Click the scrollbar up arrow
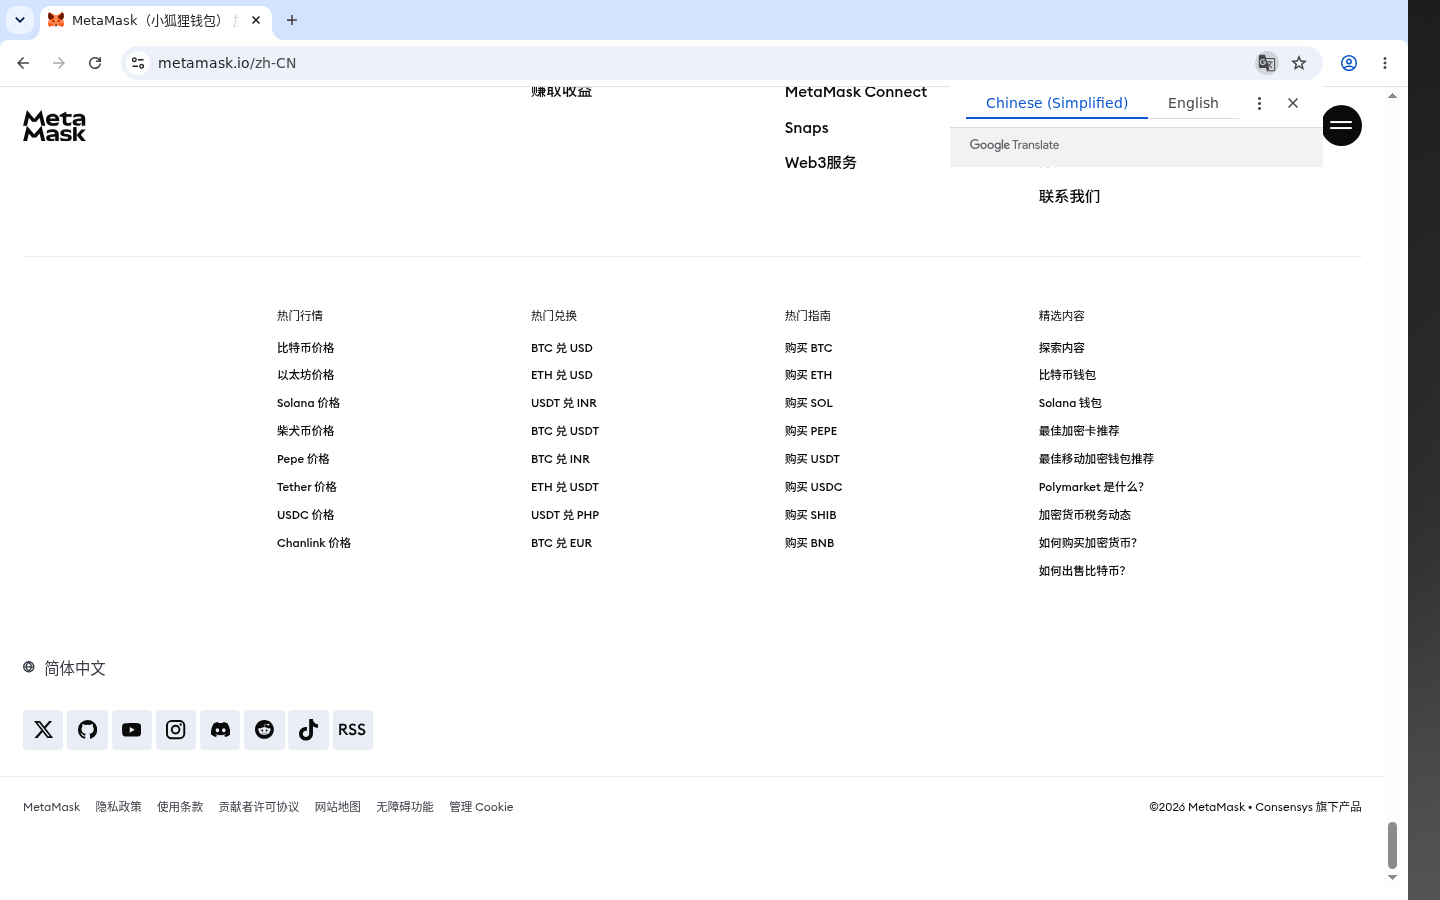Viewport: 1440px width, 900px height. (1392, 96)
